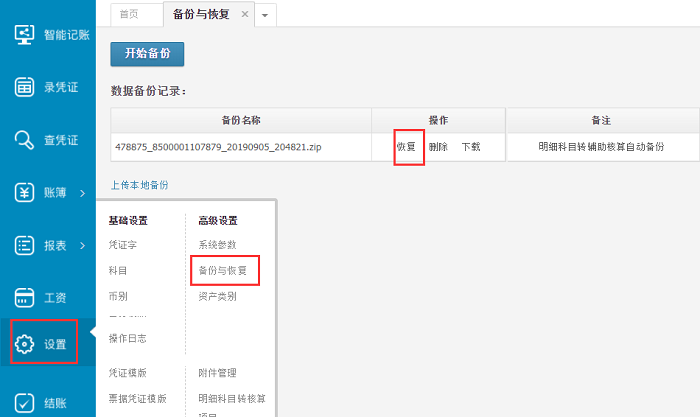This screenshot has height=417, width=700.
Task: Click the 操作 column header
Action: [438, 120]
